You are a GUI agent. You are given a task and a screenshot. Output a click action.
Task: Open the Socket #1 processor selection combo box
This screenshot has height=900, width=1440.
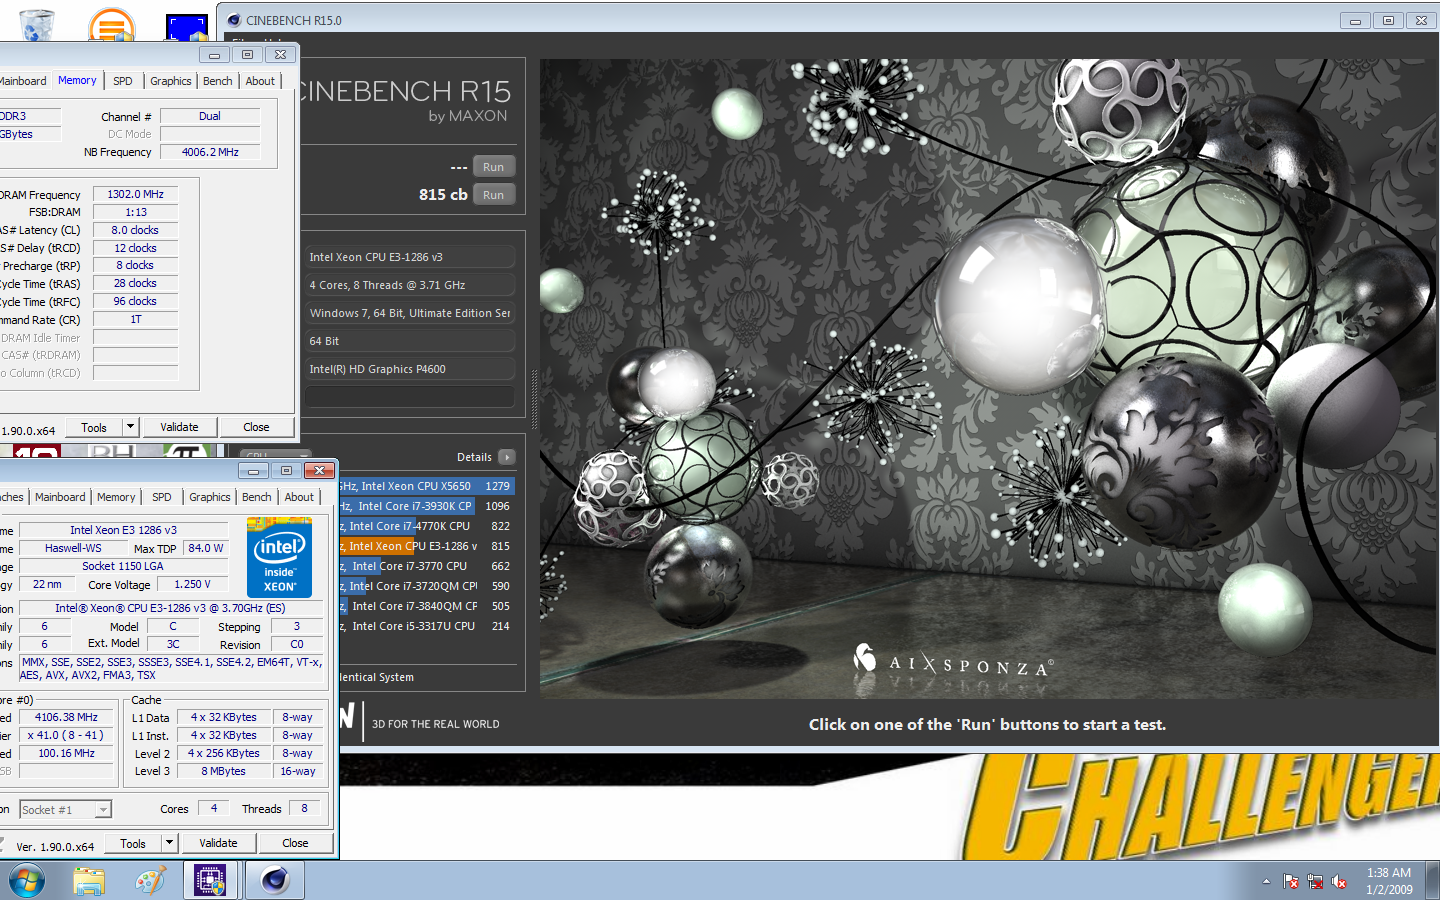click(x=65, y=809)
